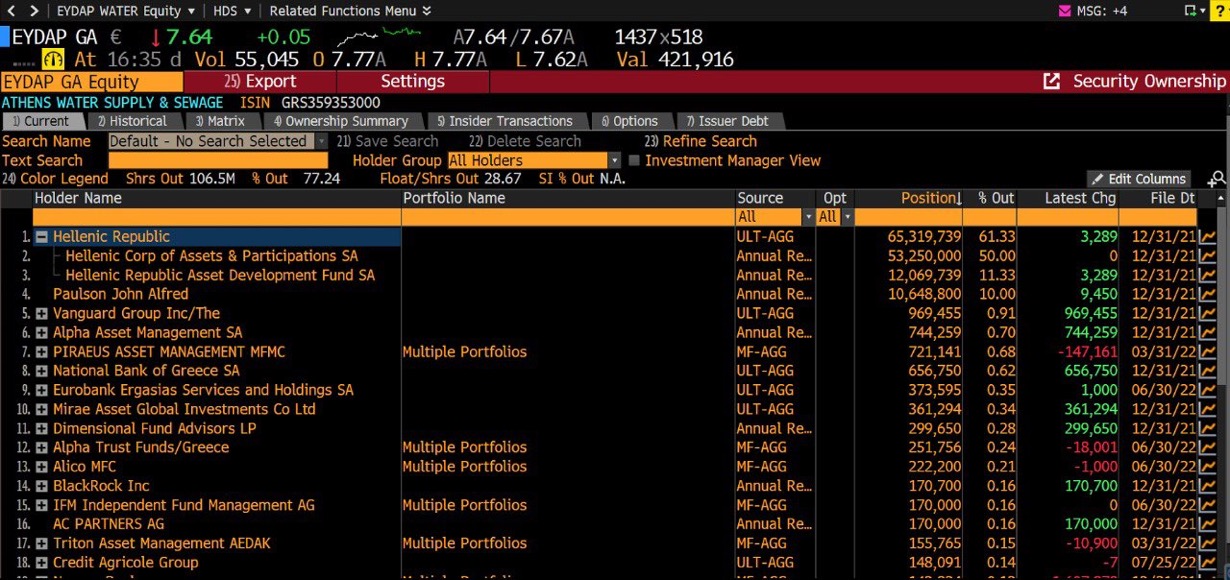Viewport: 1230px width, 580px height.
Task: Expand PIRAEUS ASSET MANAGEMENT MFMC row
Action: click(42, 352)
